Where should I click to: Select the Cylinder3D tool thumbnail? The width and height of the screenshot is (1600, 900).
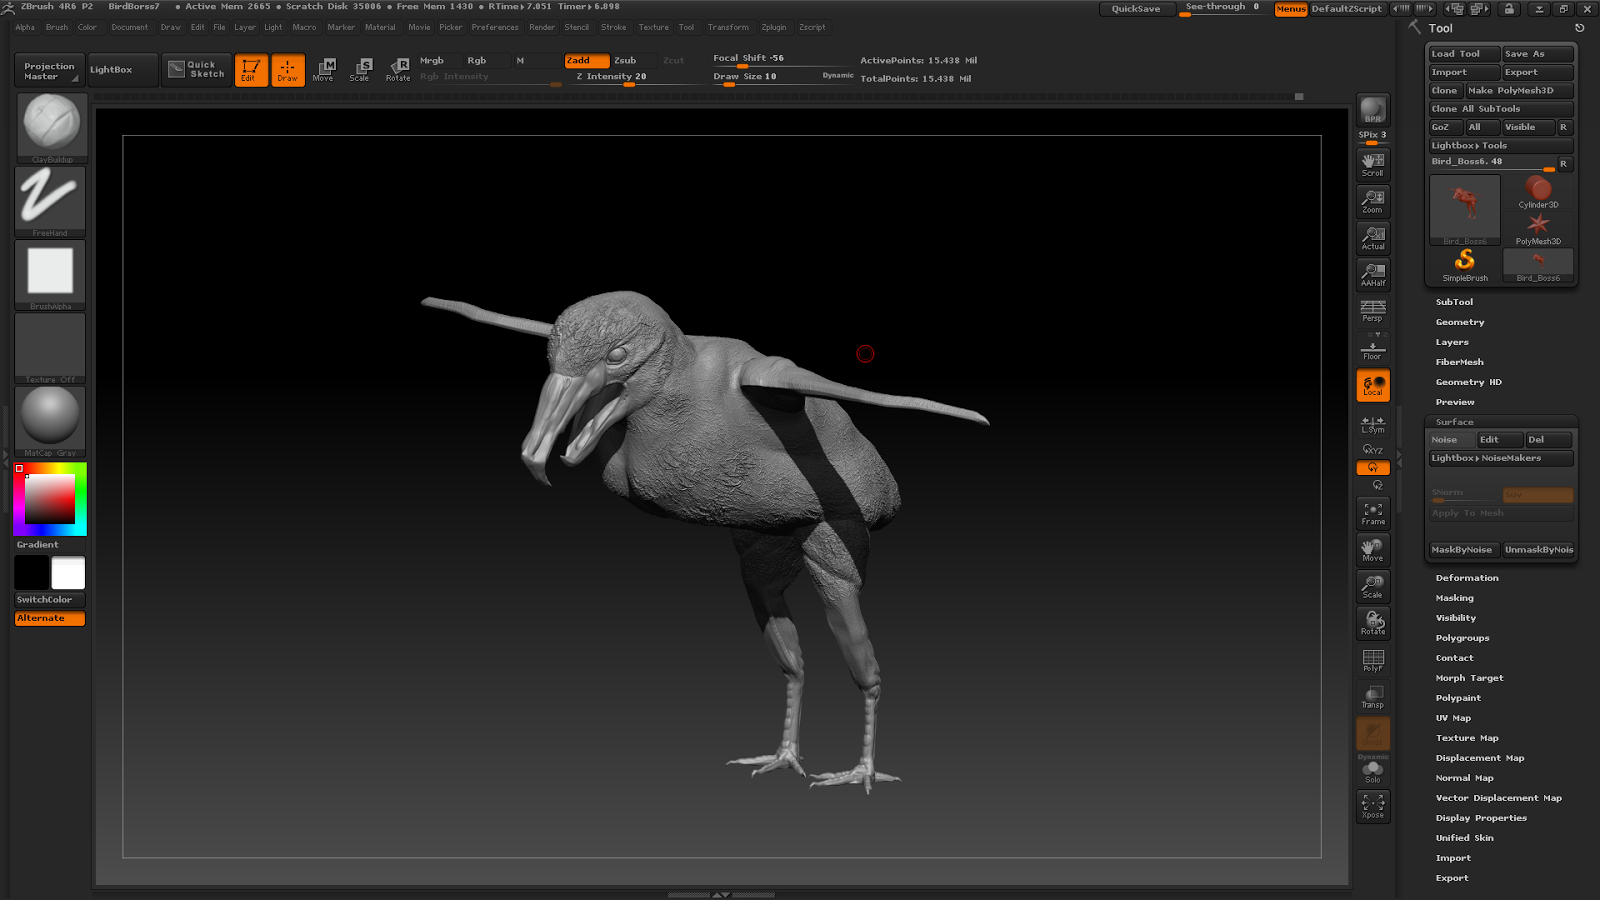1538,191
